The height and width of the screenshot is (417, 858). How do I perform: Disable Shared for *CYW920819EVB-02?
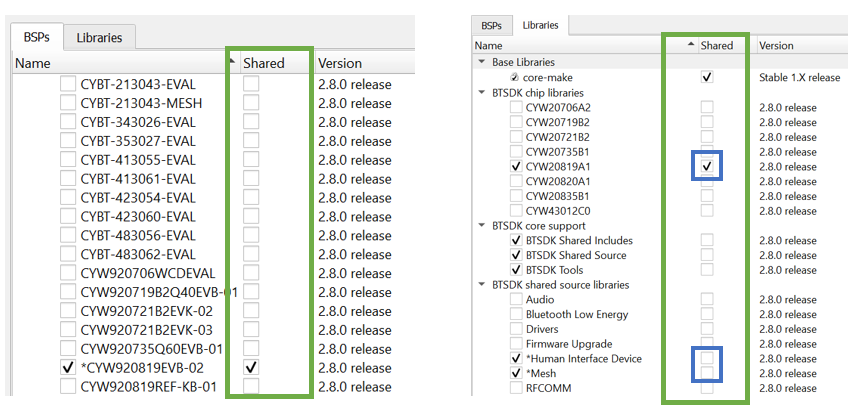tap(251, 367)
